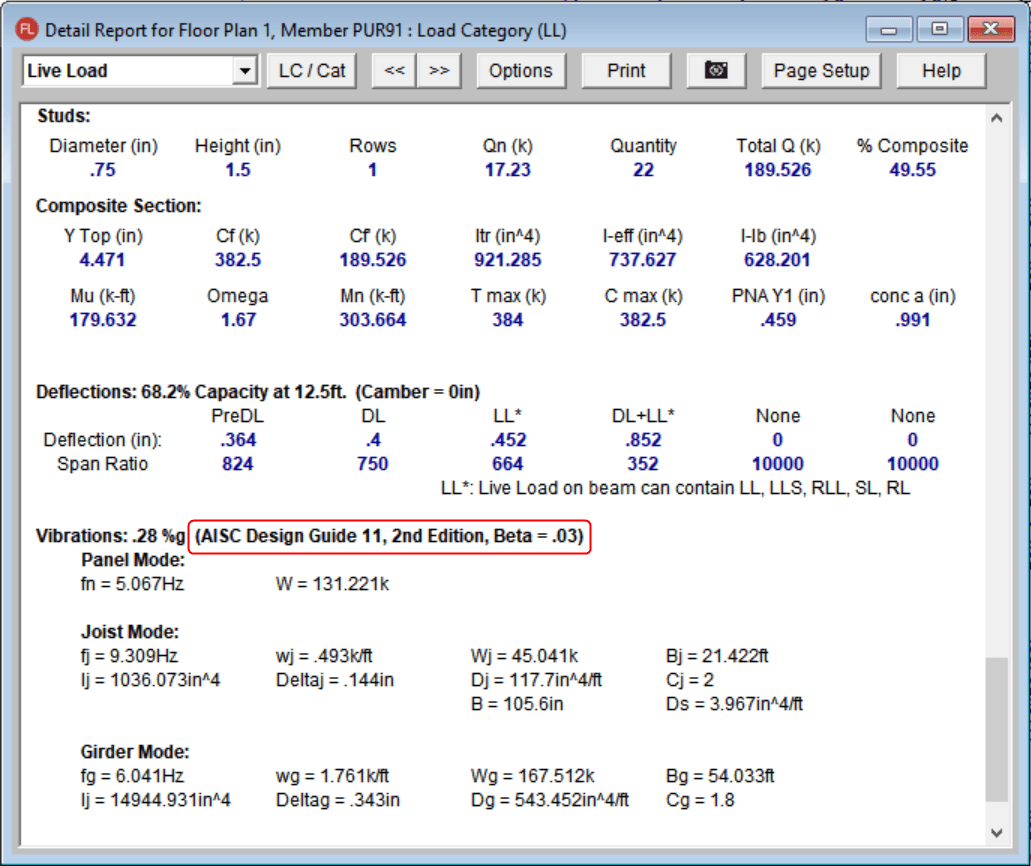Screen dimensions: 1031x866
Task: Go to previous member with << button
Action: (394, 71)
